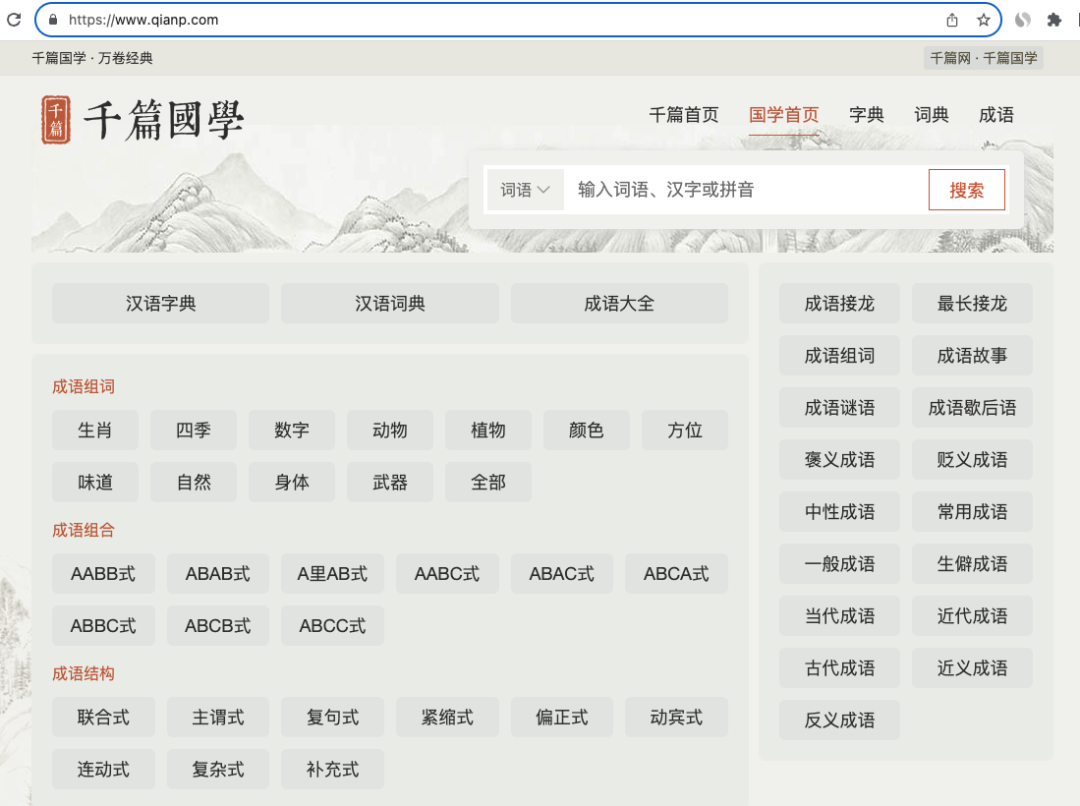Click the red 千篇 seal logo
This screenshot has height=806, width=1080.
point(56,120)
